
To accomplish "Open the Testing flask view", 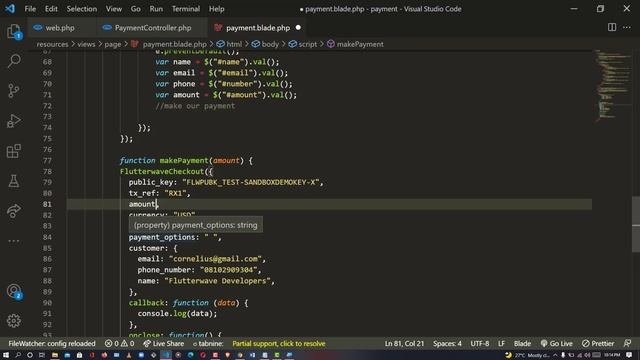I will (13, 181).
